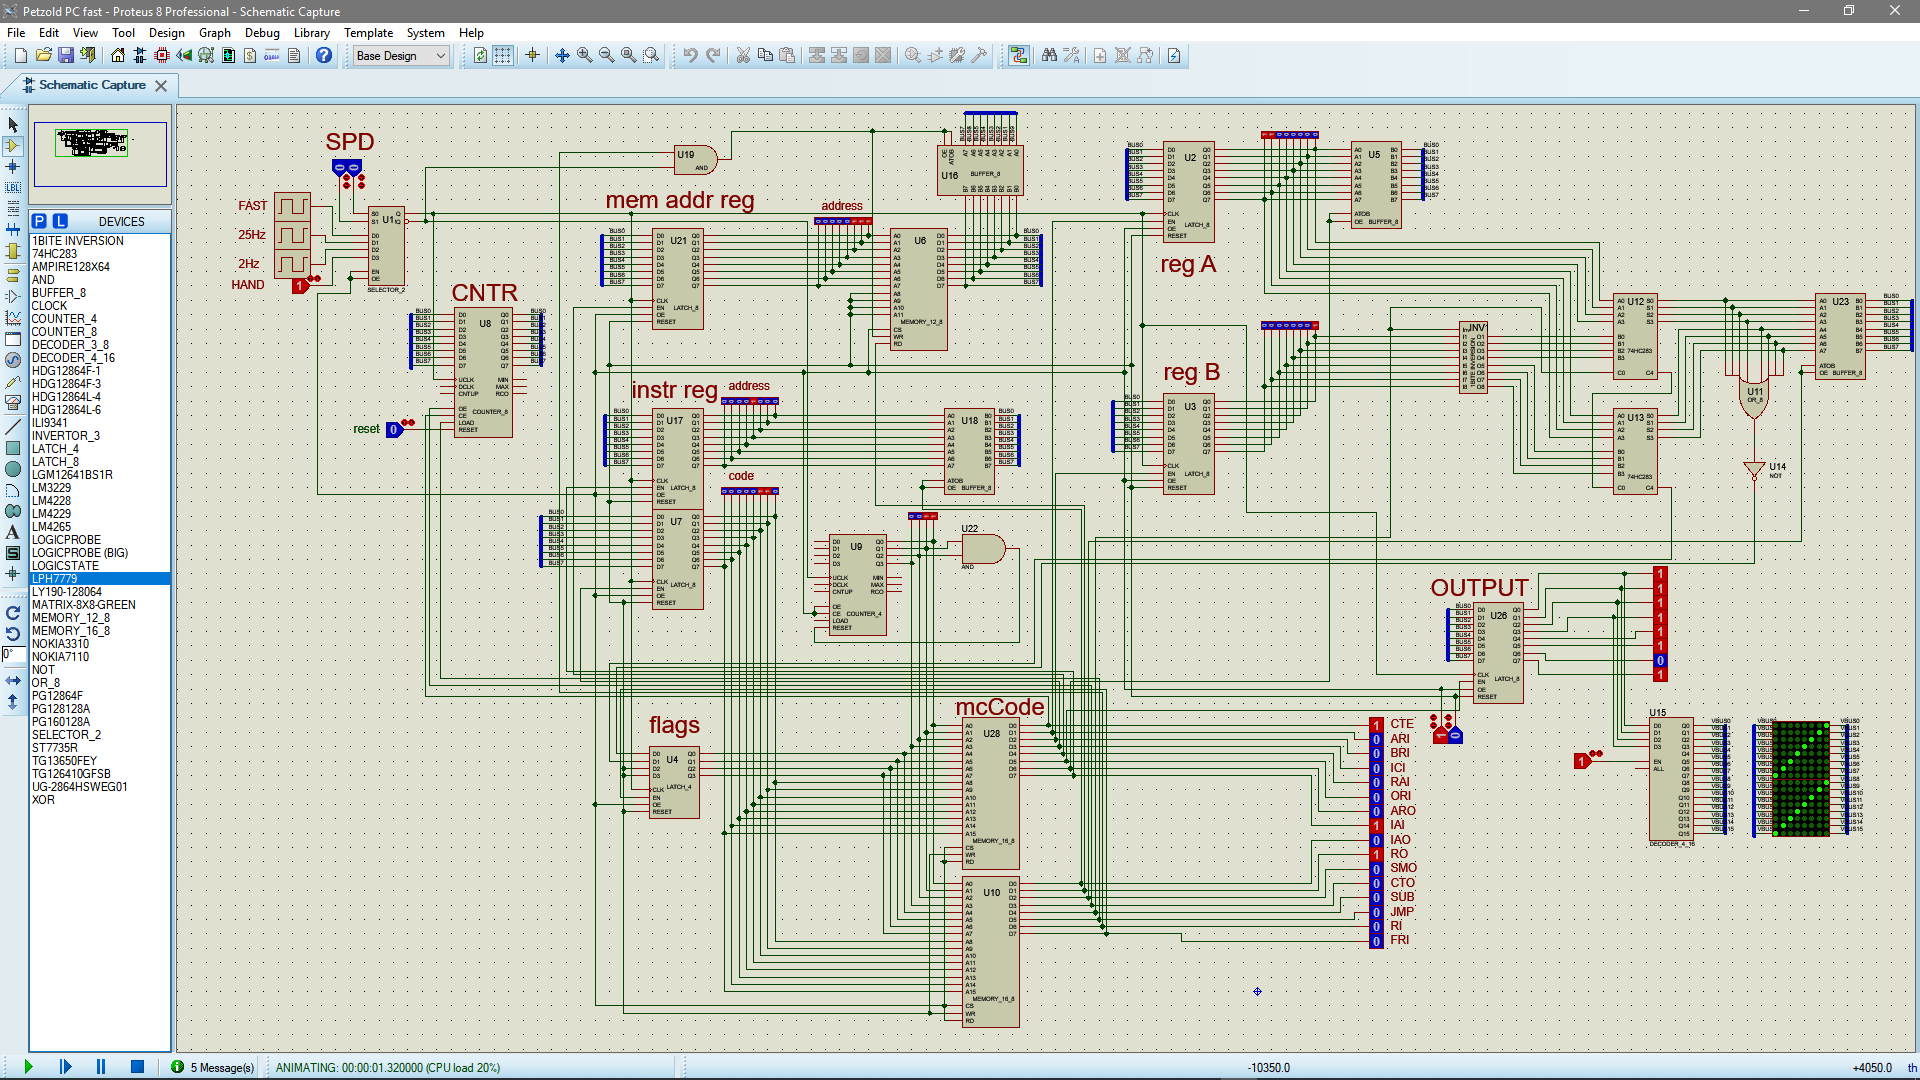Select the Junction Dot tool
Image resolution: width=1920 pixels, height=1080 pixels.
pos(13,167)
